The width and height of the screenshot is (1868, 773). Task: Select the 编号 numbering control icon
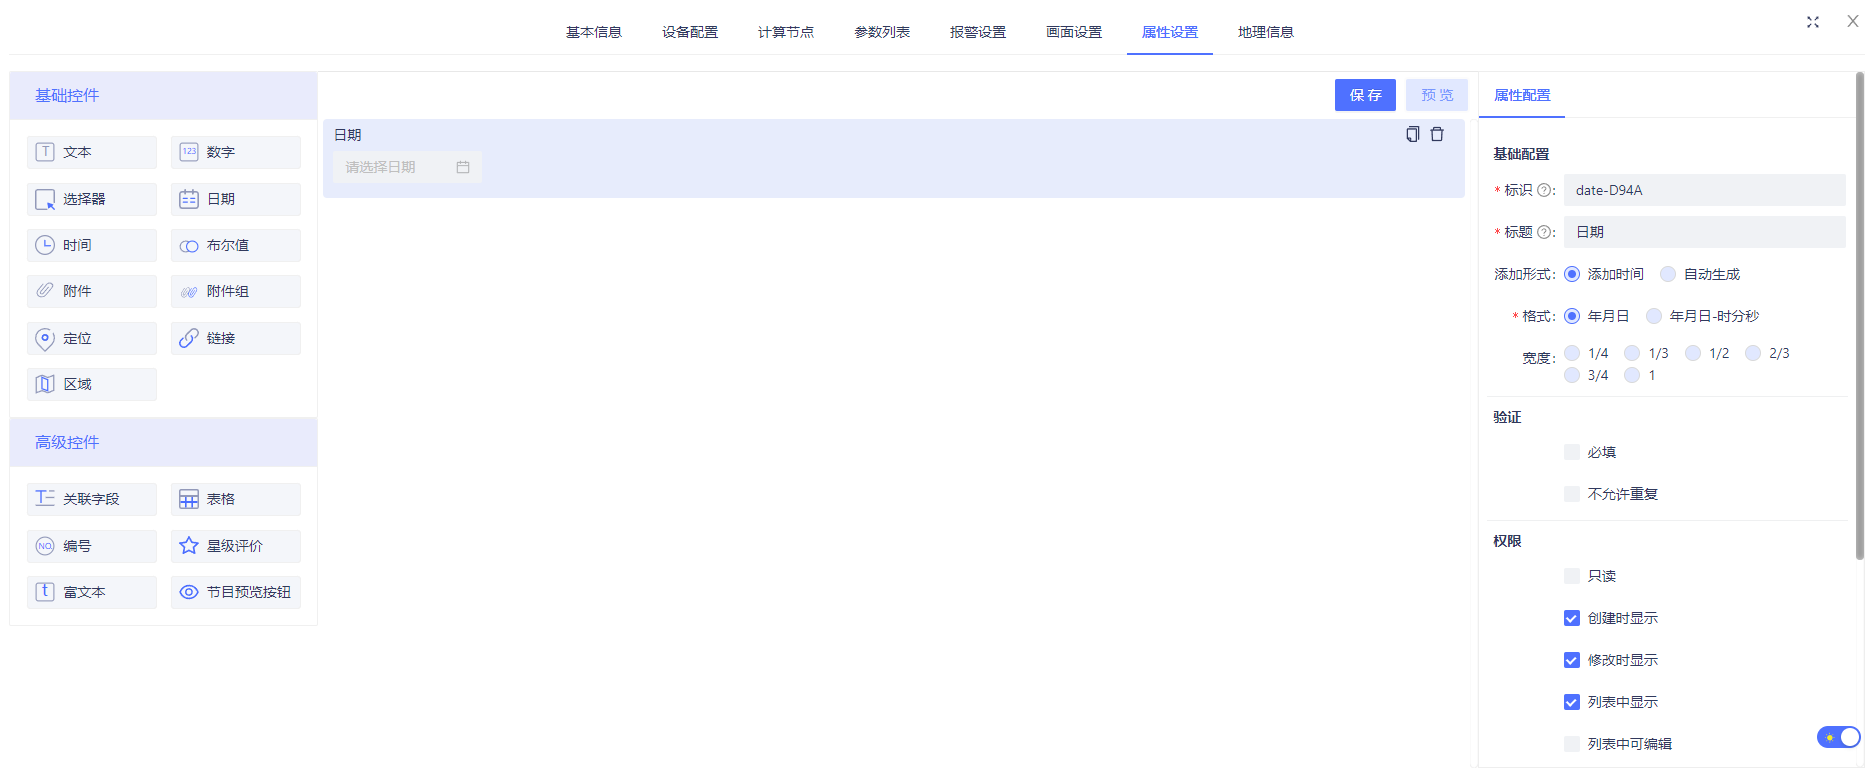coord(45,545)
